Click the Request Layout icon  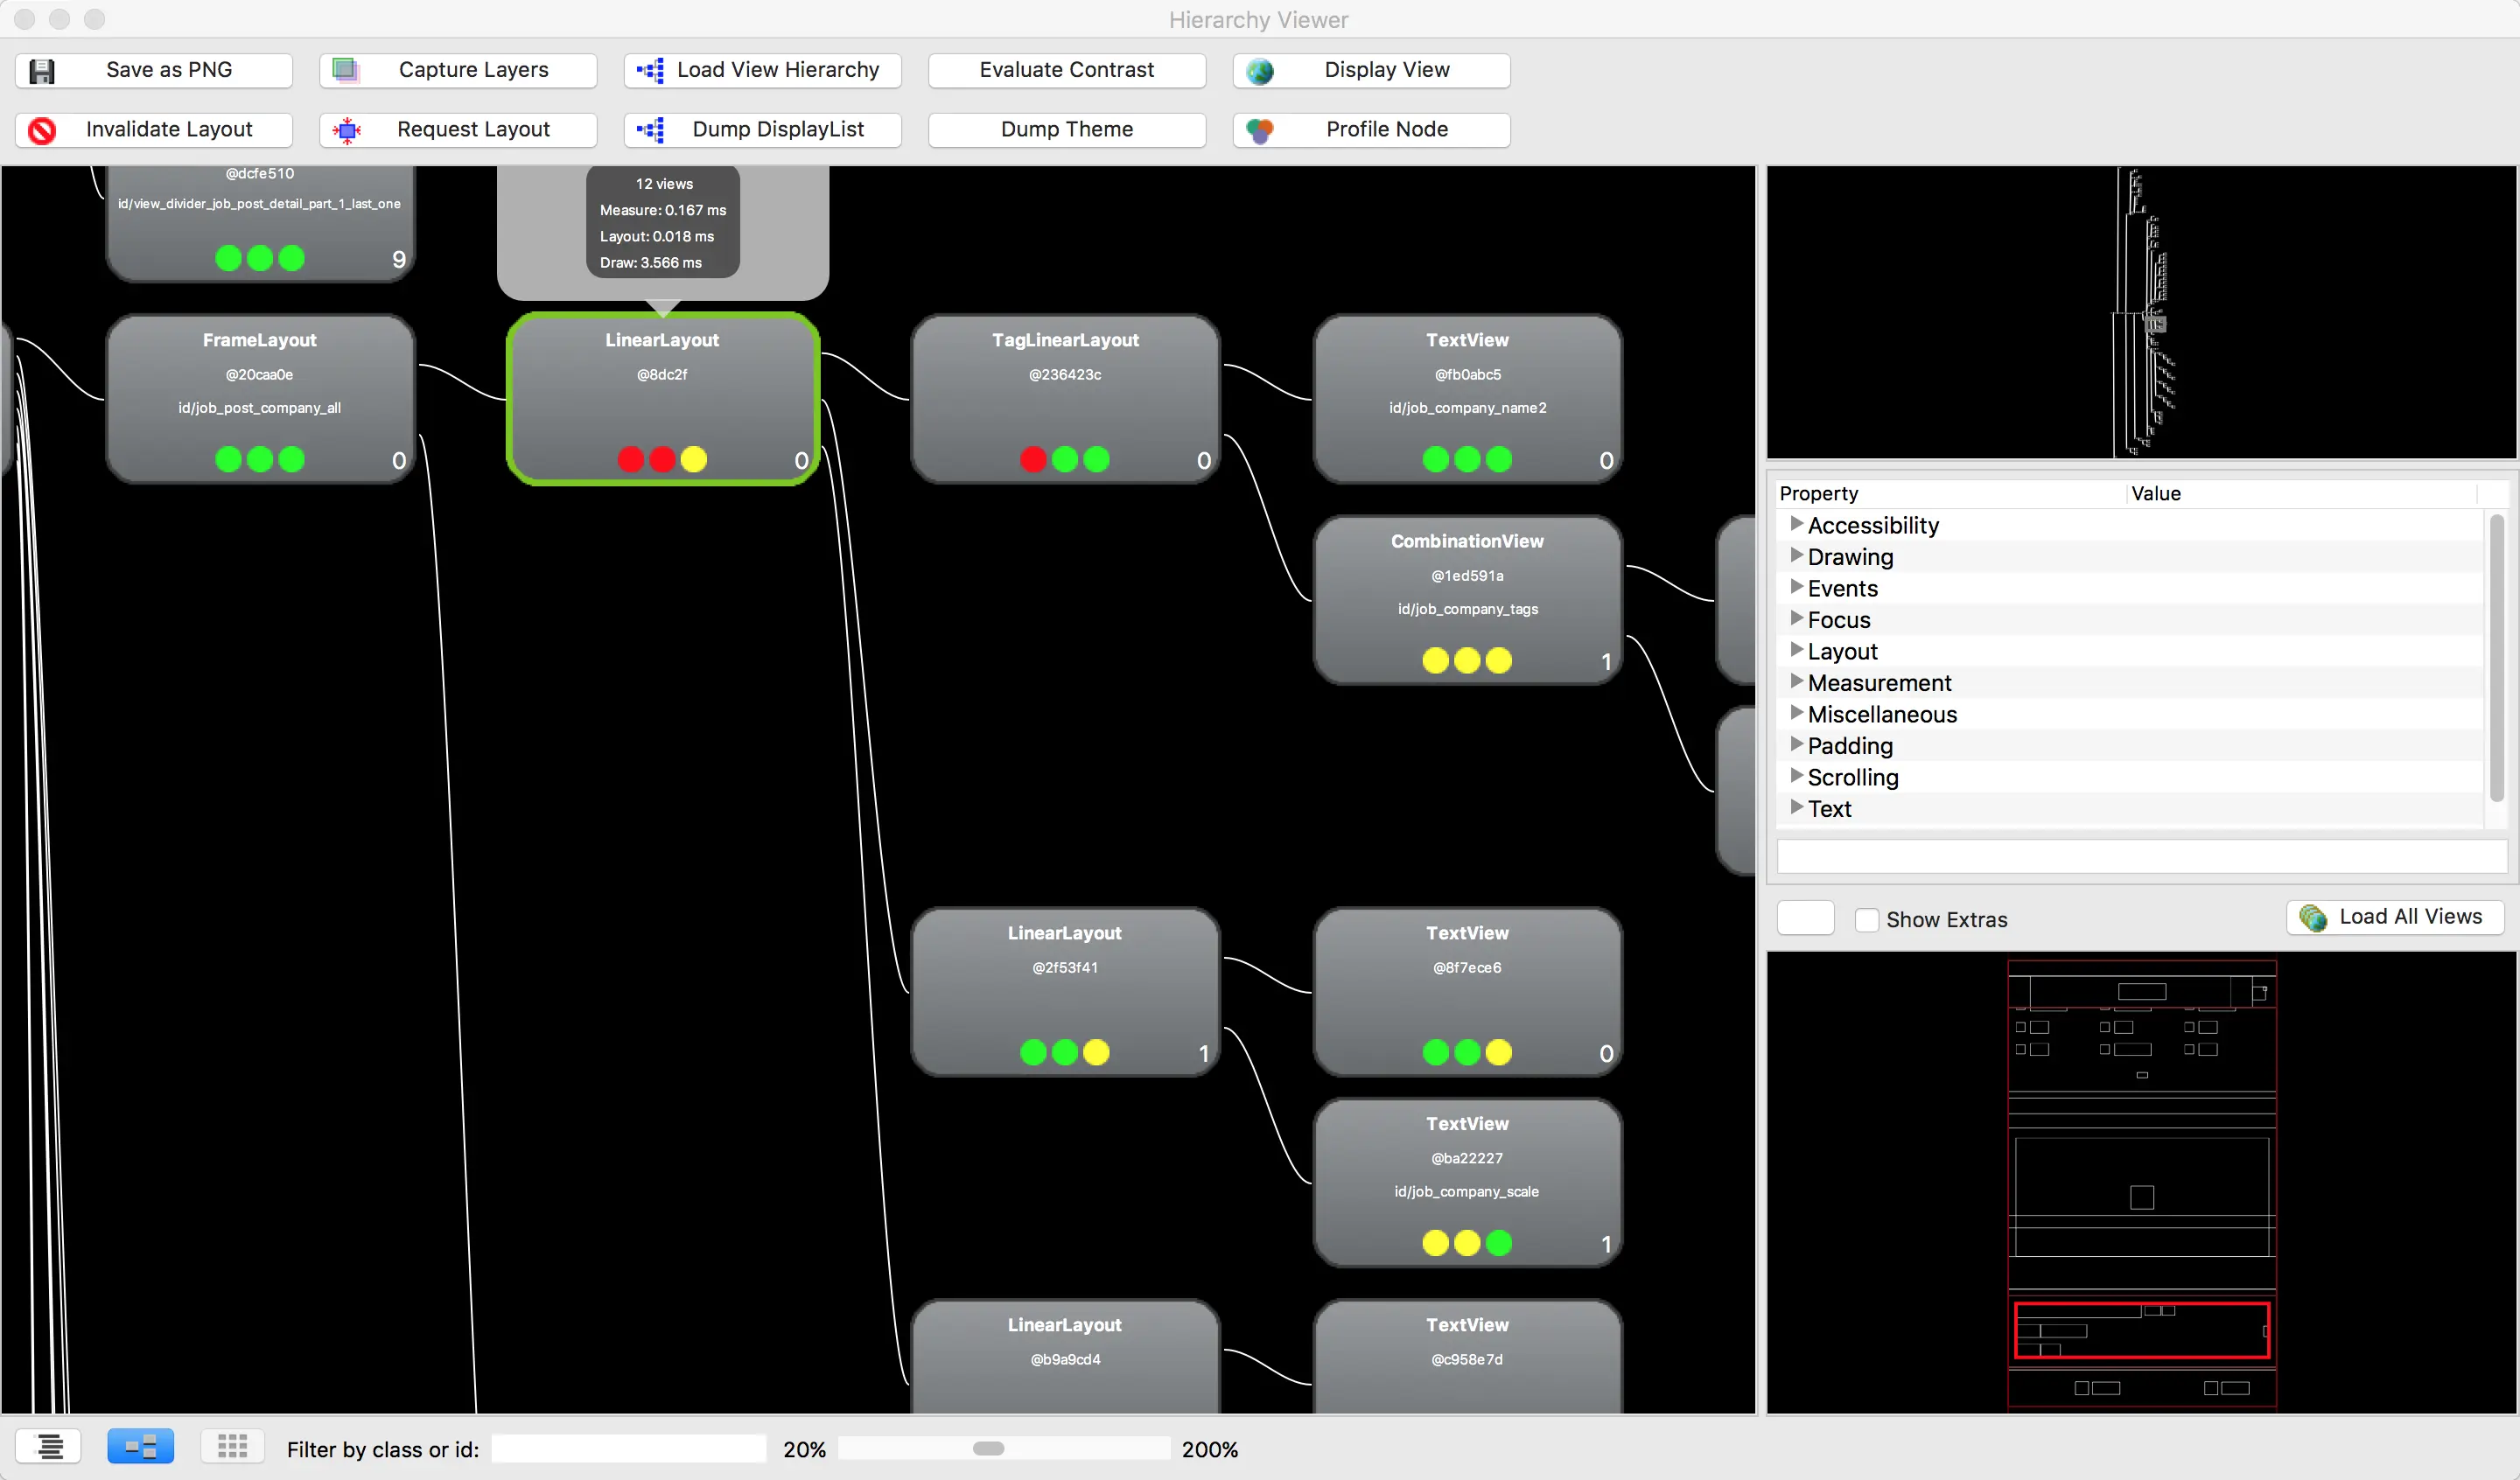tap(347, 130)
